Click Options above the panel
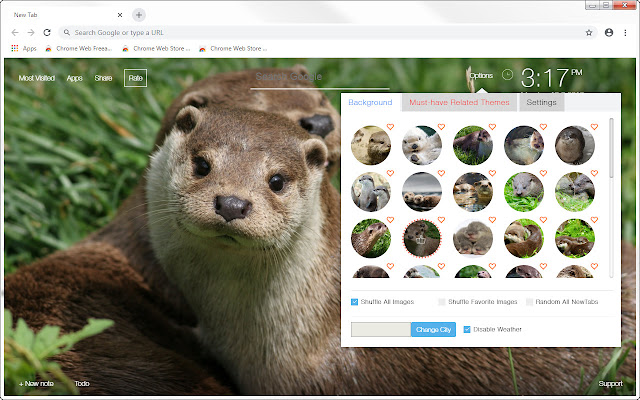 pyautogui.click(x=481, y=76)
